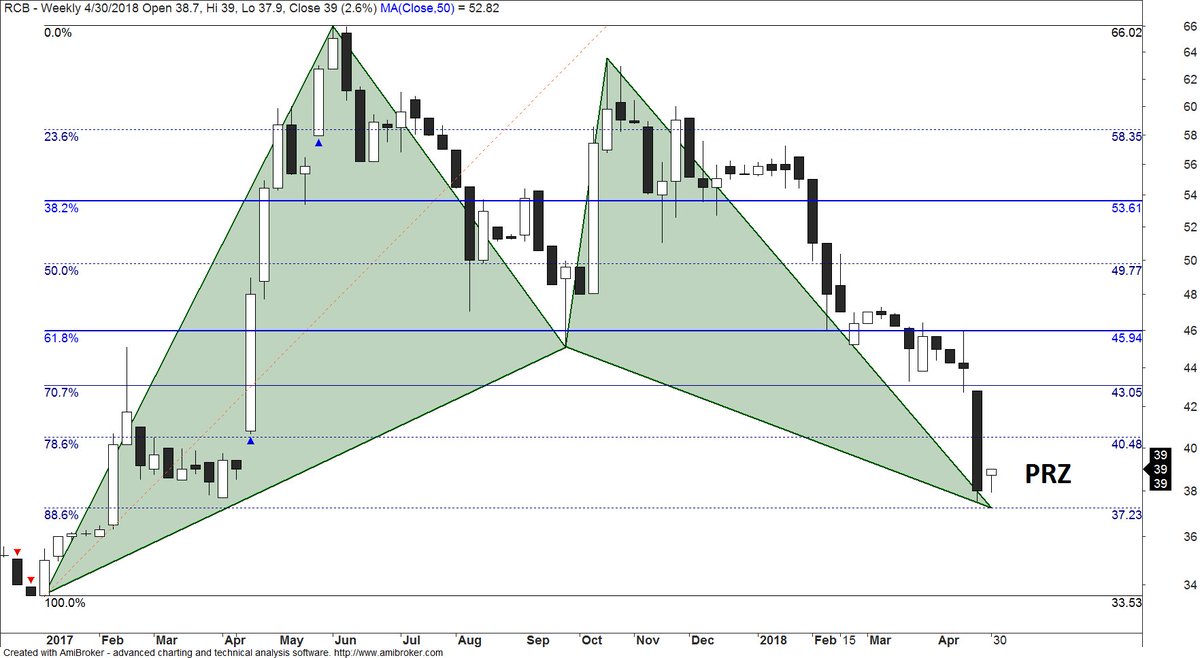The height and width of the screenshot is (658, 1200).
Task: Select the Jul label on time axis
Action: tap(410, 638)
